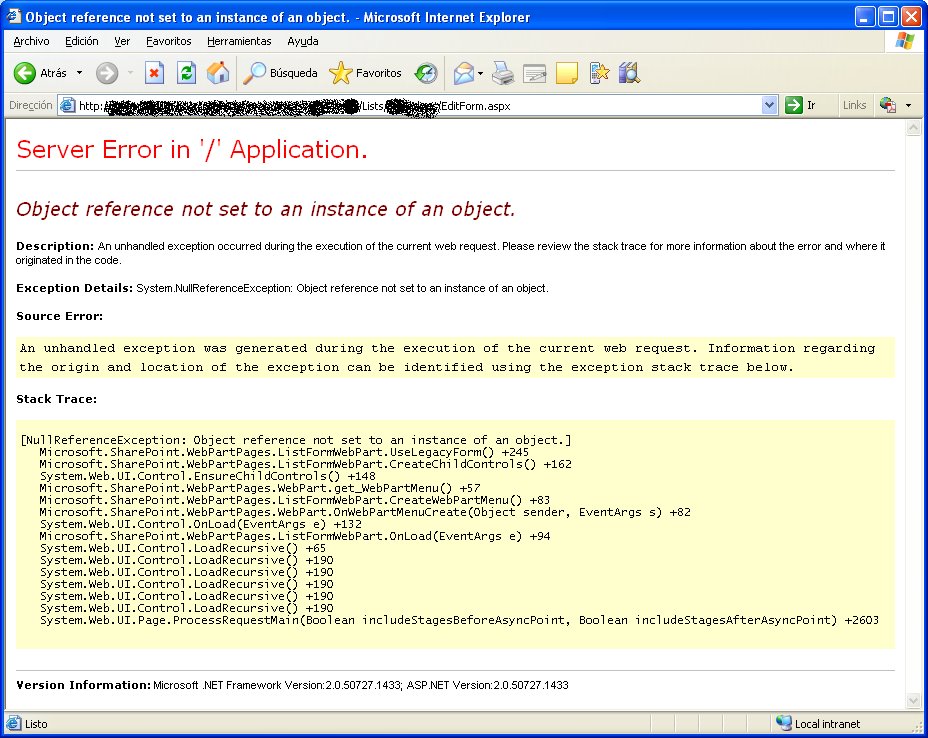Minimize the Internet Explorer window
928x738 pixels.
[x=865, y=17]
